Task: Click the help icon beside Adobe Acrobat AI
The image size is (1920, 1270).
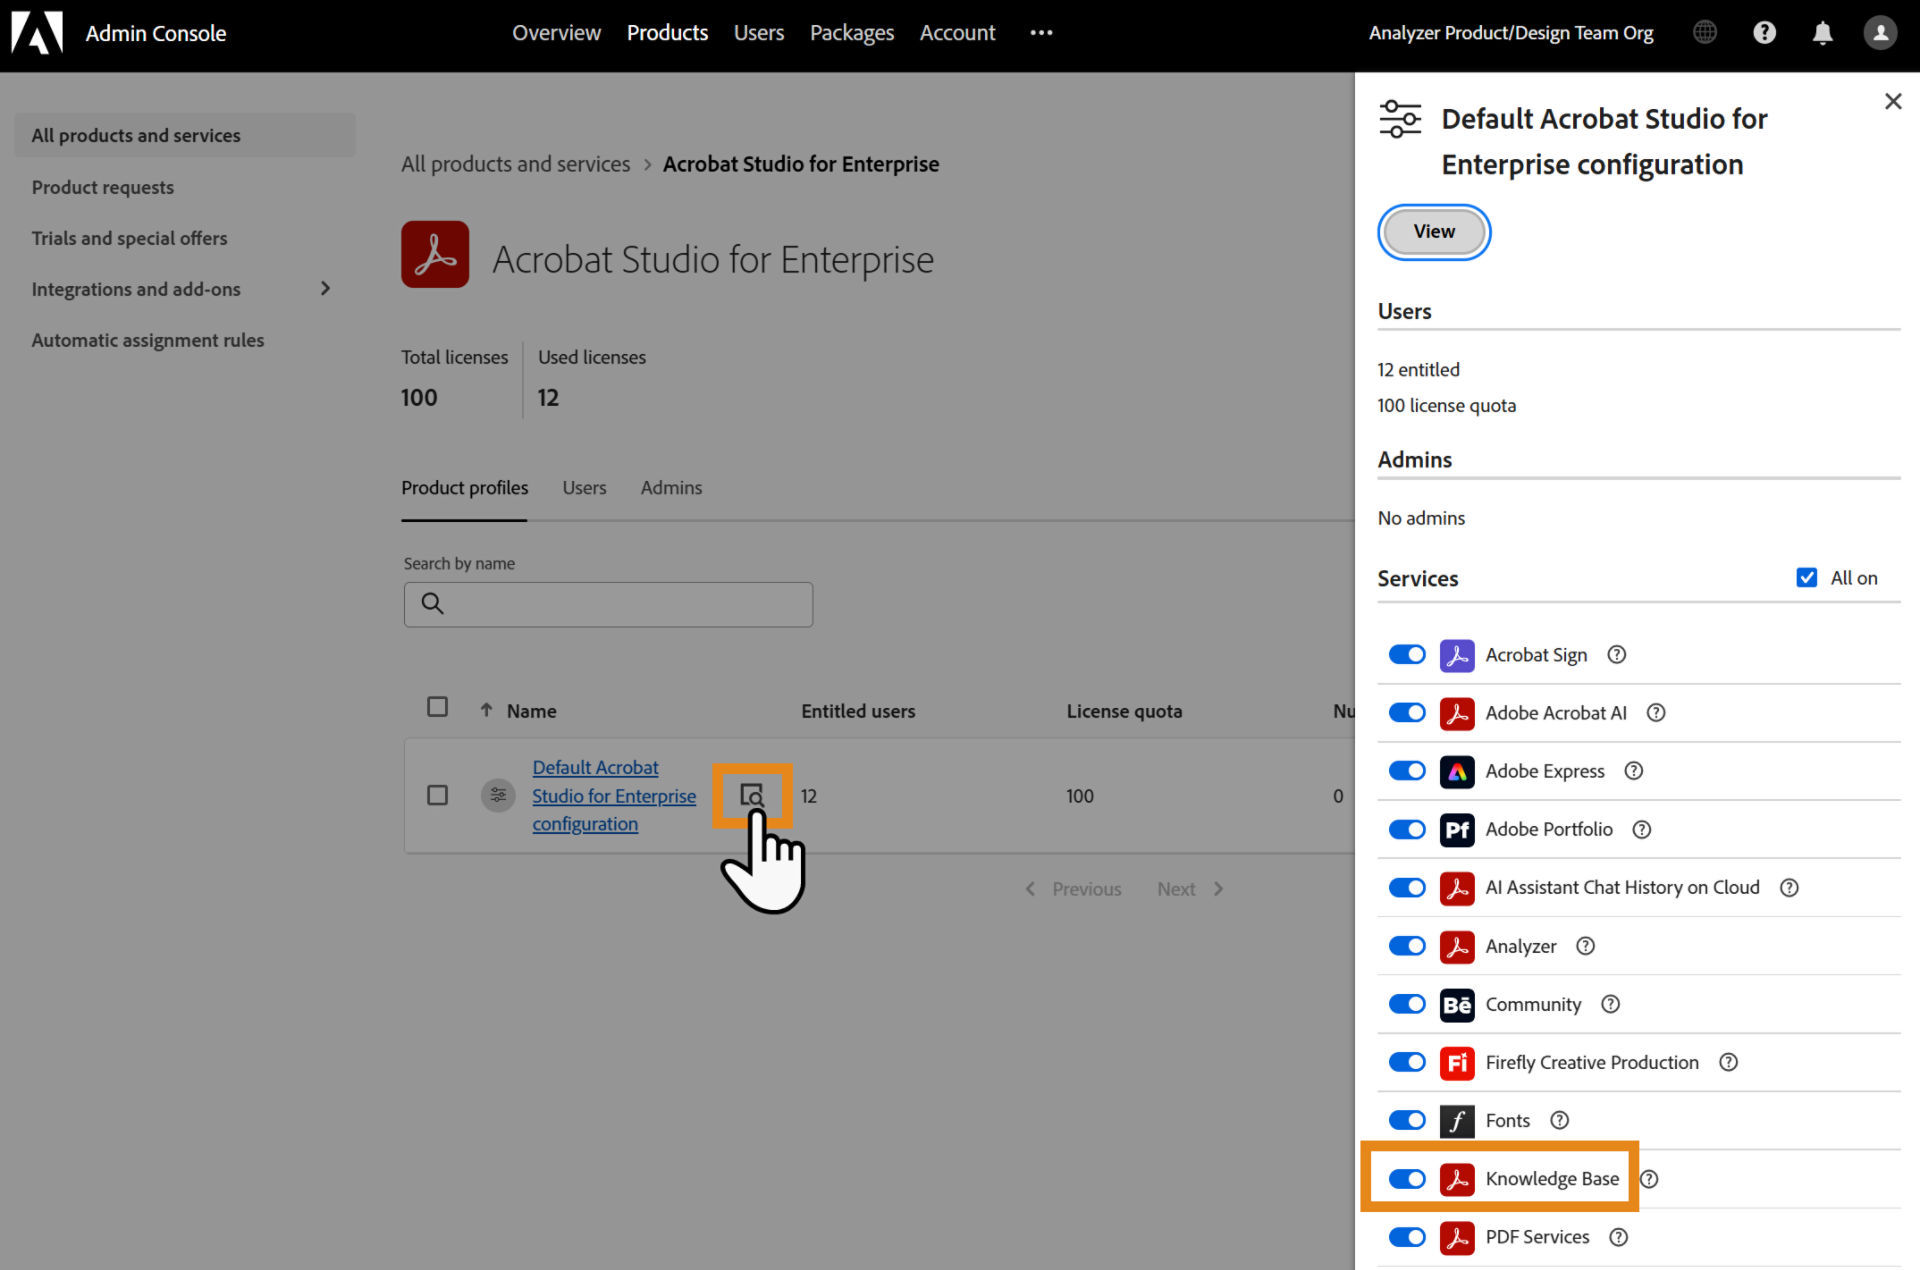Action: [1656, 712]
